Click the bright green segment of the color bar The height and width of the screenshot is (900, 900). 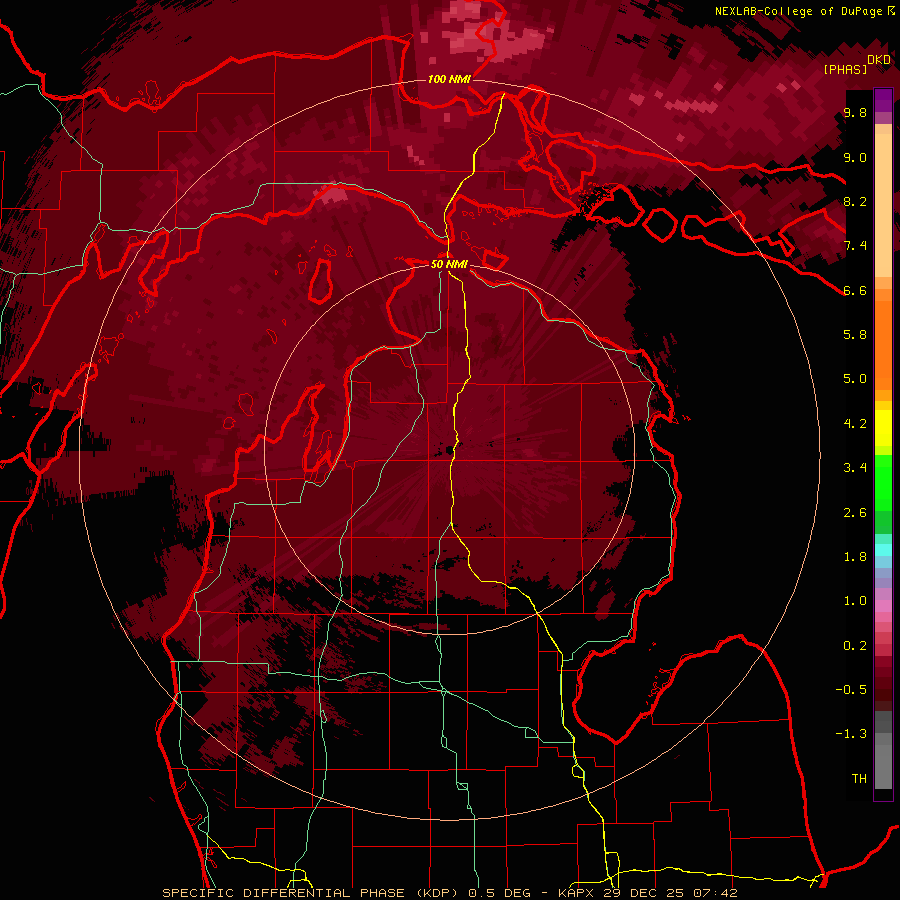pyautogui.click(x=883, y=483)
